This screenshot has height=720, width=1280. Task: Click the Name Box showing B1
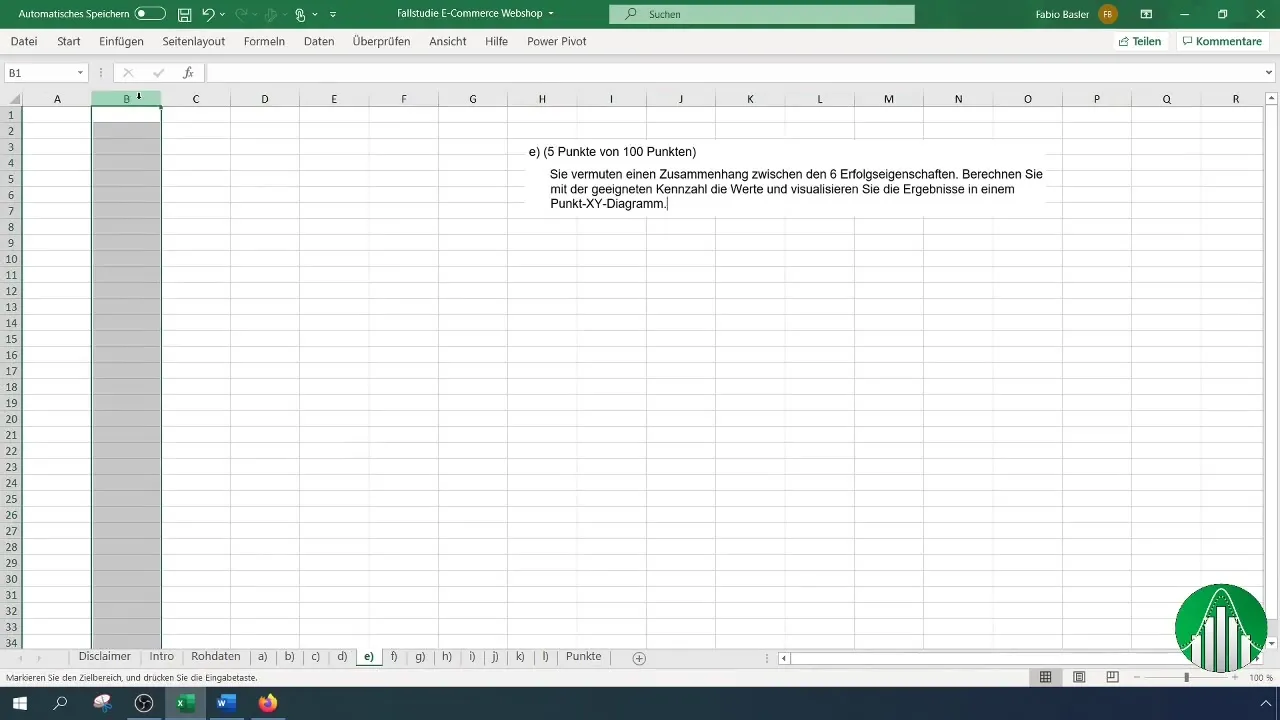[38, 73]
